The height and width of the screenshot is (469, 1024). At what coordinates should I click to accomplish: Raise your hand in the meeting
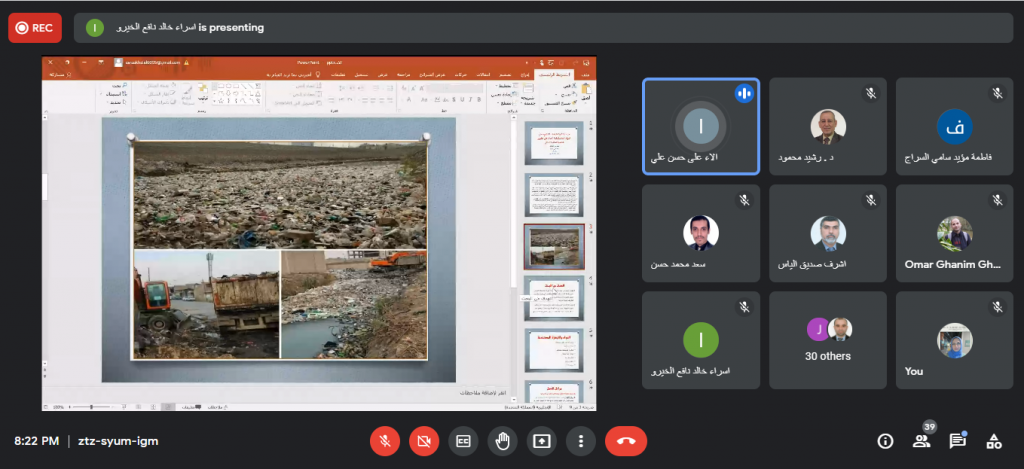502,441
